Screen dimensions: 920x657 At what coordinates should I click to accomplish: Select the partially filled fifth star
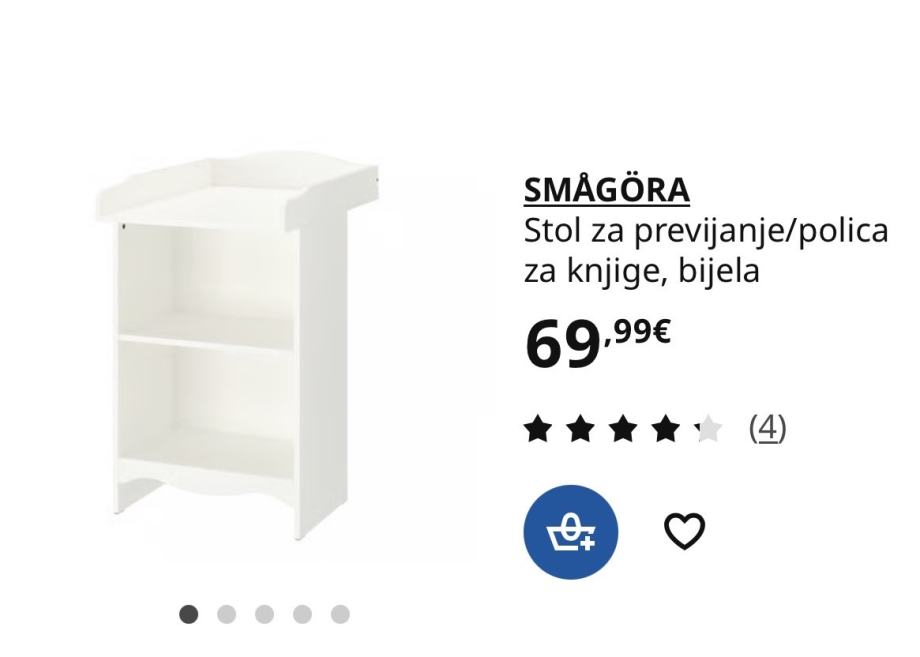pyautogui.click(x=708, y=428)
